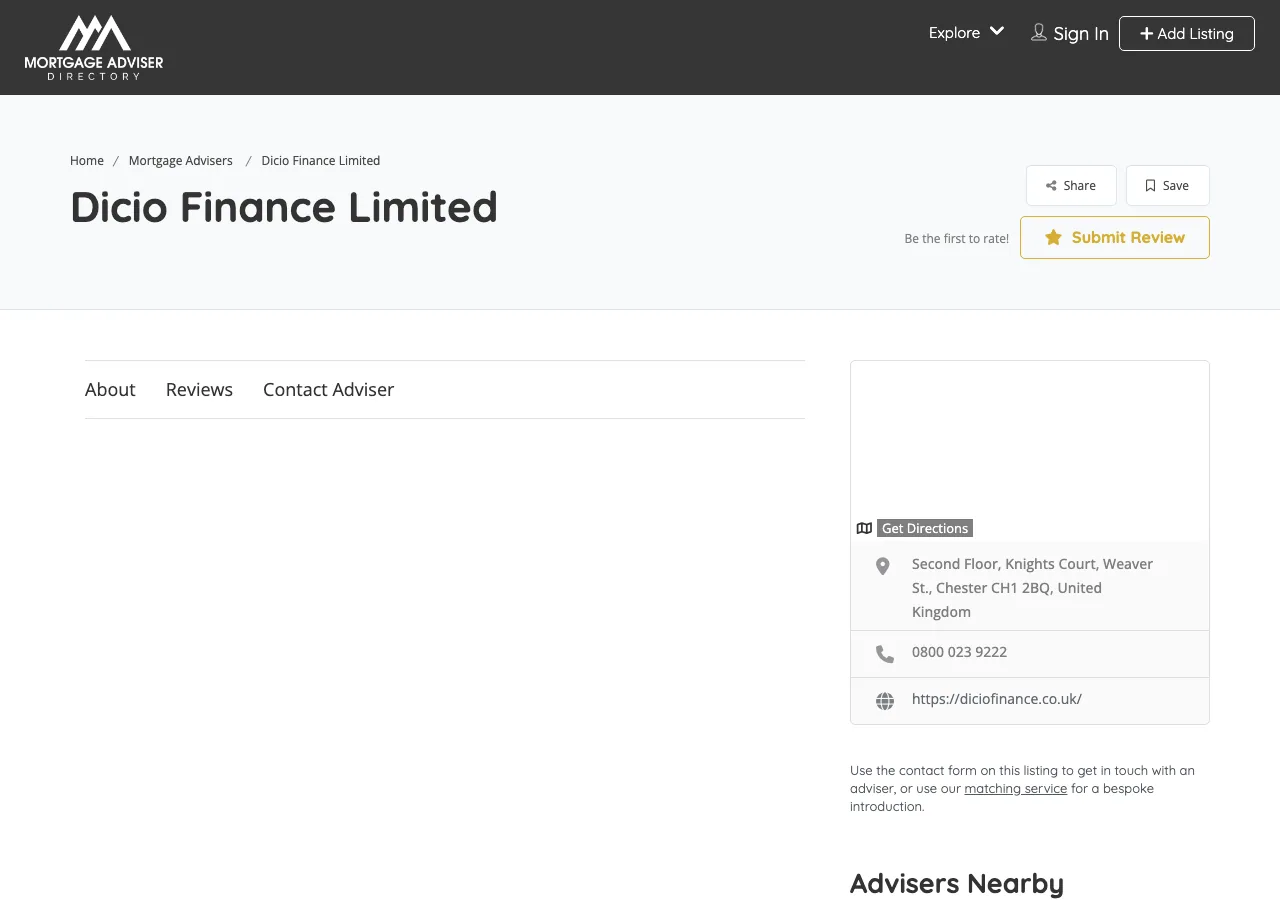
Task: Open the matching service link
Action: [x=1015, y=788]
